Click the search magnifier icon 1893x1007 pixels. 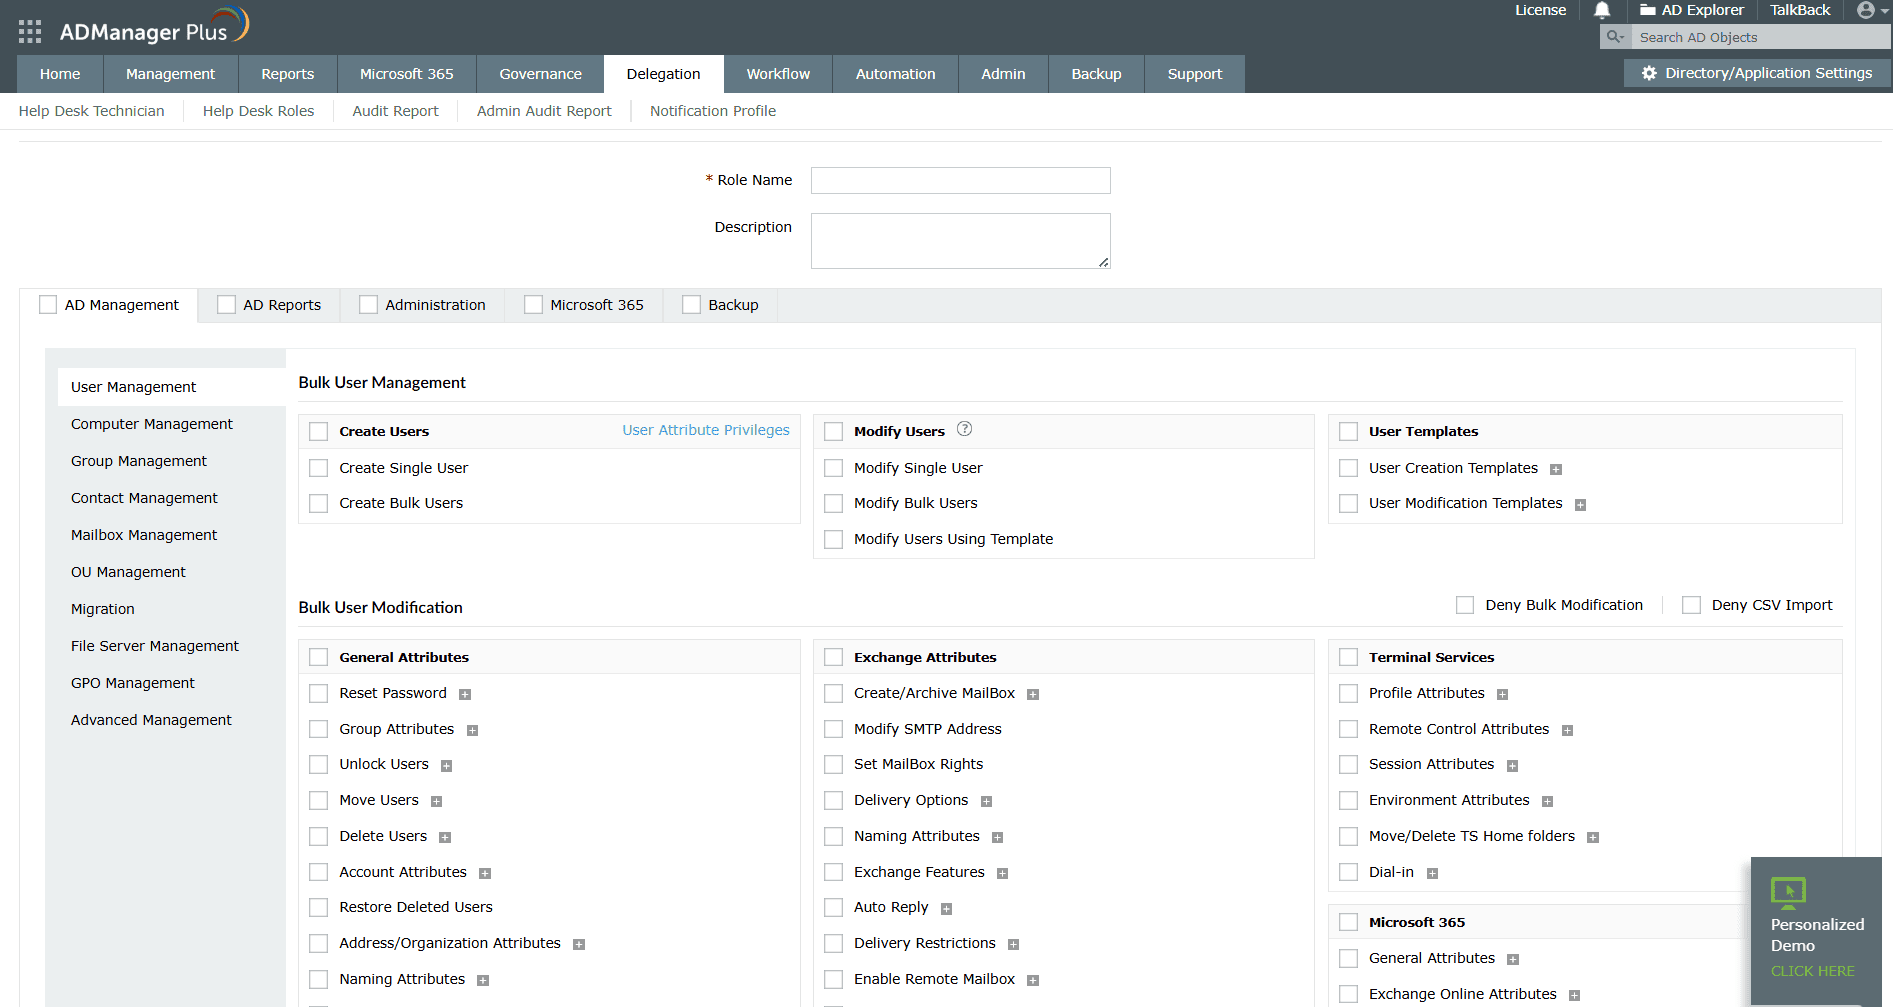point(1613,36)
